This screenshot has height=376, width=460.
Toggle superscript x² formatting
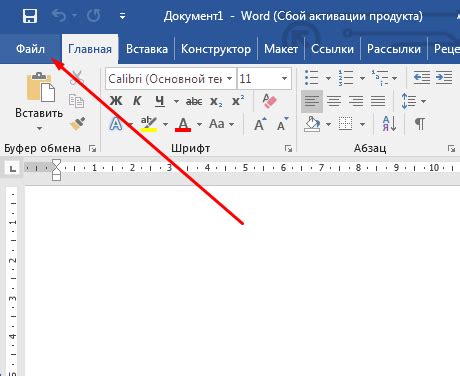coord(238,100)
